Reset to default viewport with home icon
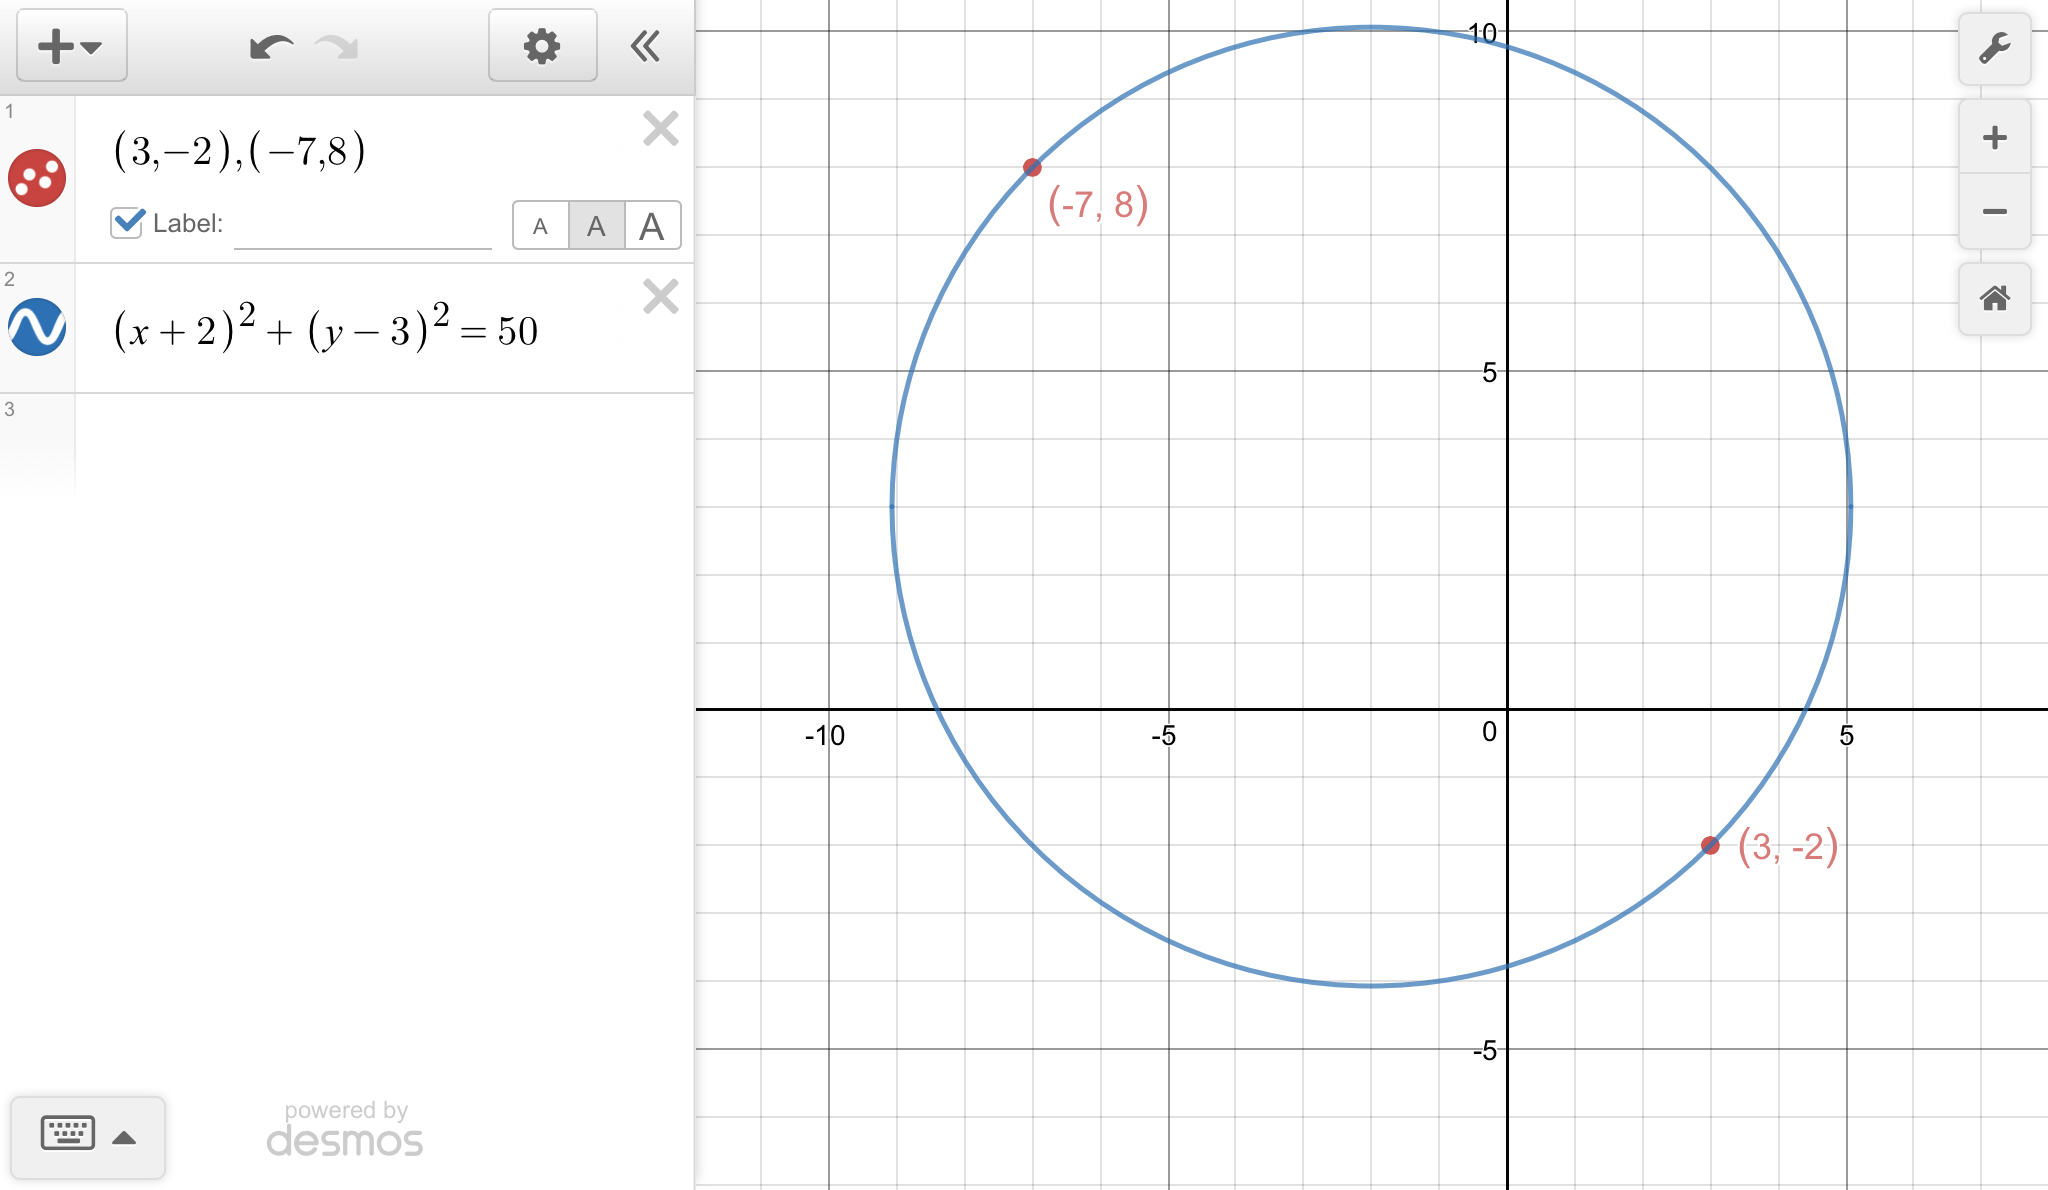 point(1994,298)
